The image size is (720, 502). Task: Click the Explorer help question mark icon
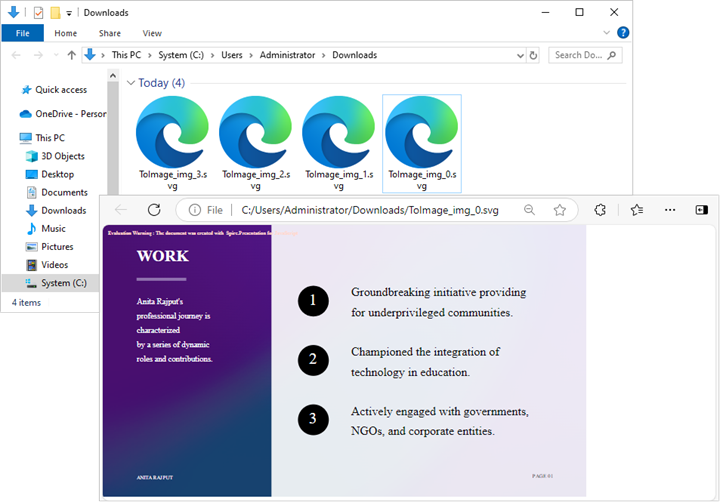pyautogui.click(x=623, y=33)
